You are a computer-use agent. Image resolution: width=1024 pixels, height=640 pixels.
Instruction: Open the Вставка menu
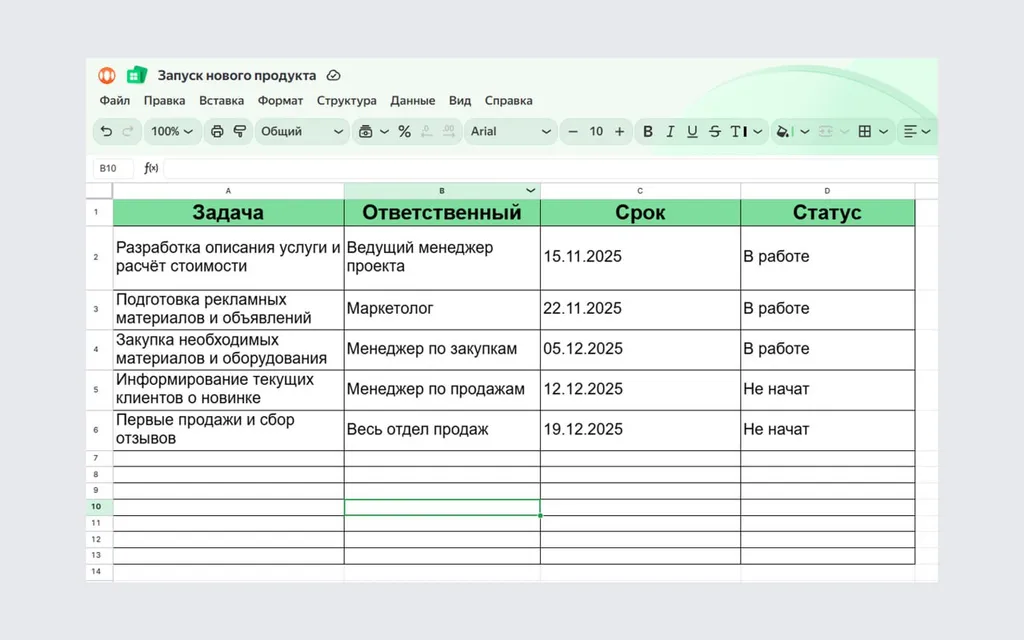click(221, 101)
